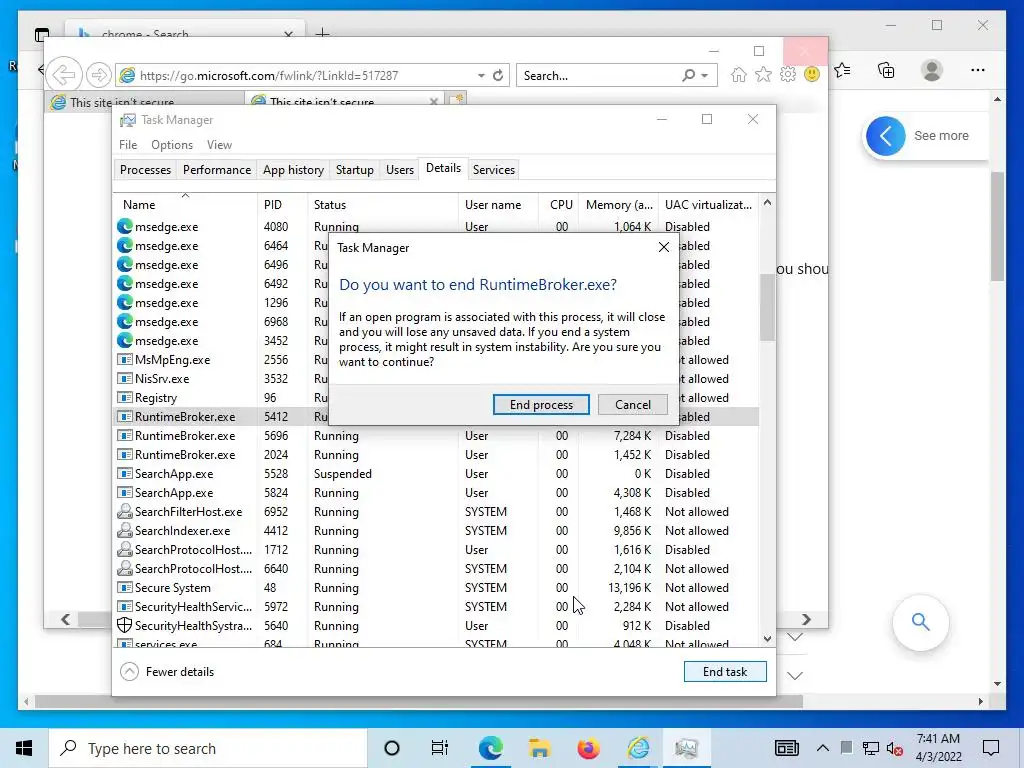Close second This site isn't secure tab
Image resolution: width=1024 pixels, height=768 pixels.
pos(434,102)
